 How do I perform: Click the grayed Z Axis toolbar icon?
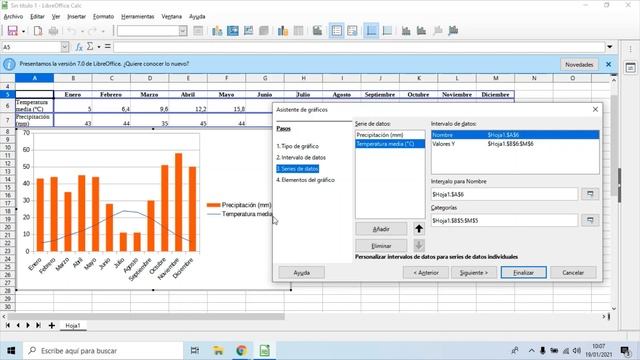point(438,31)
